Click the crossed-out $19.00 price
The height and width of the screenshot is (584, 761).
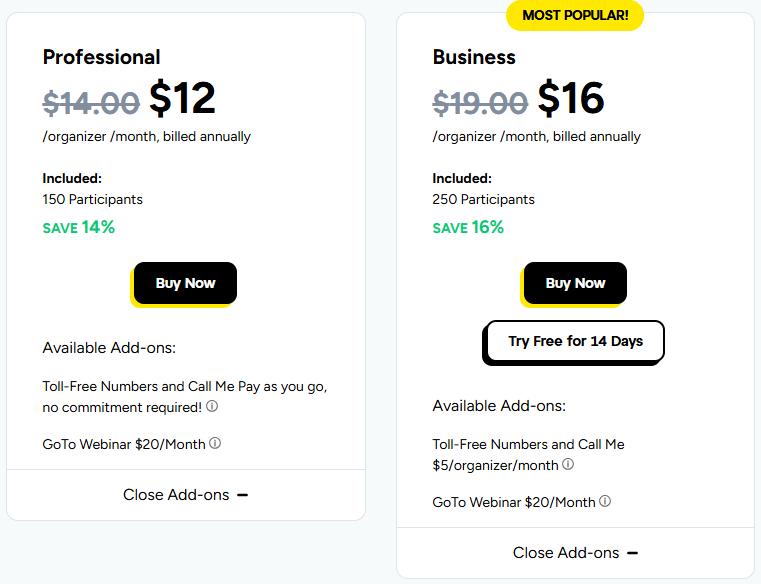tap(480, 102)
